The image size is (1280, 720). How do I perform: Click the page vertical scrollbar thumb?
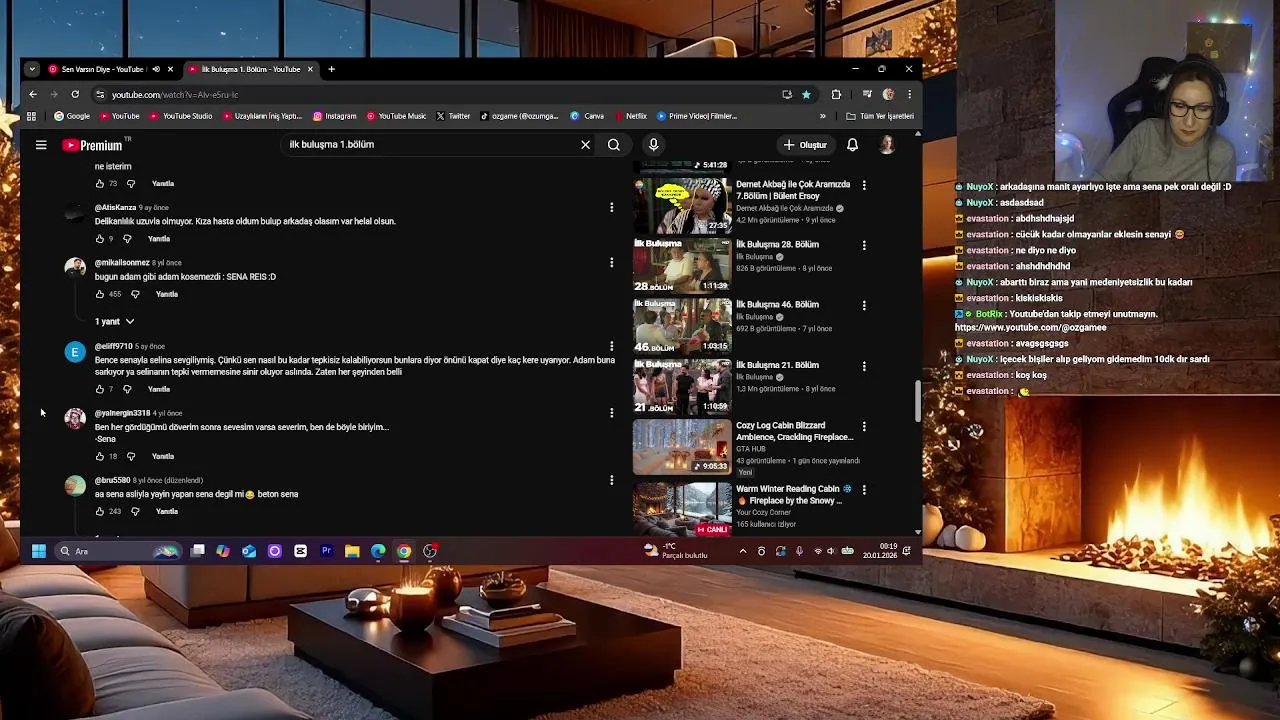click(917, 400)
